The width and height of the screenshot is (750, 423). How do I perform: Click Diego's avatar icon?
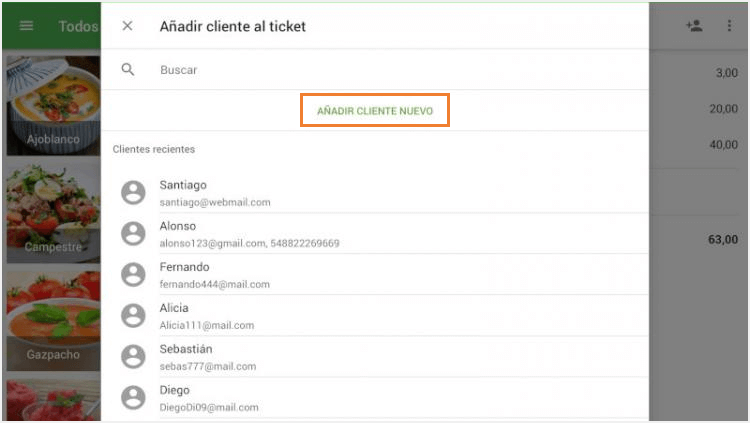133,398
